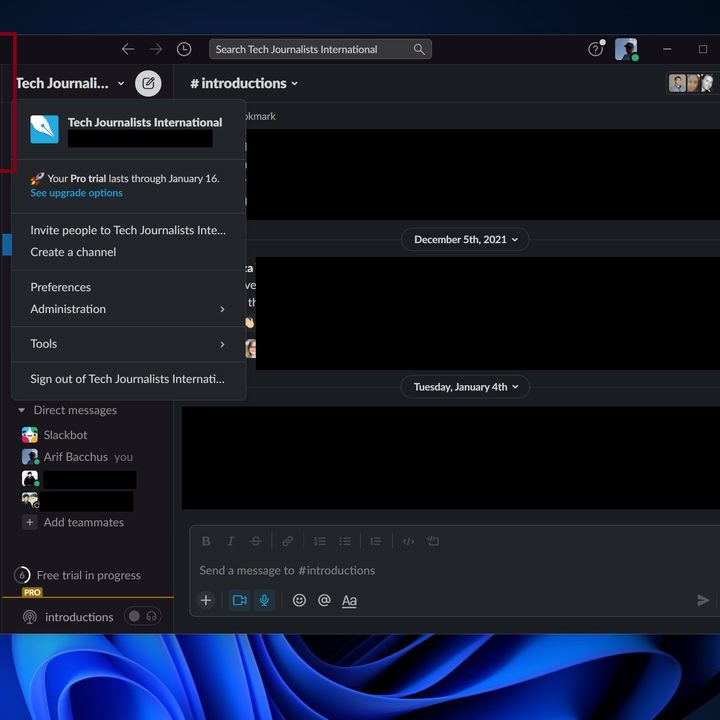Image resolution: width=720 pixels, height=720 pixels.
Task: Send the message with arrow icon
Action: [703, 600]
